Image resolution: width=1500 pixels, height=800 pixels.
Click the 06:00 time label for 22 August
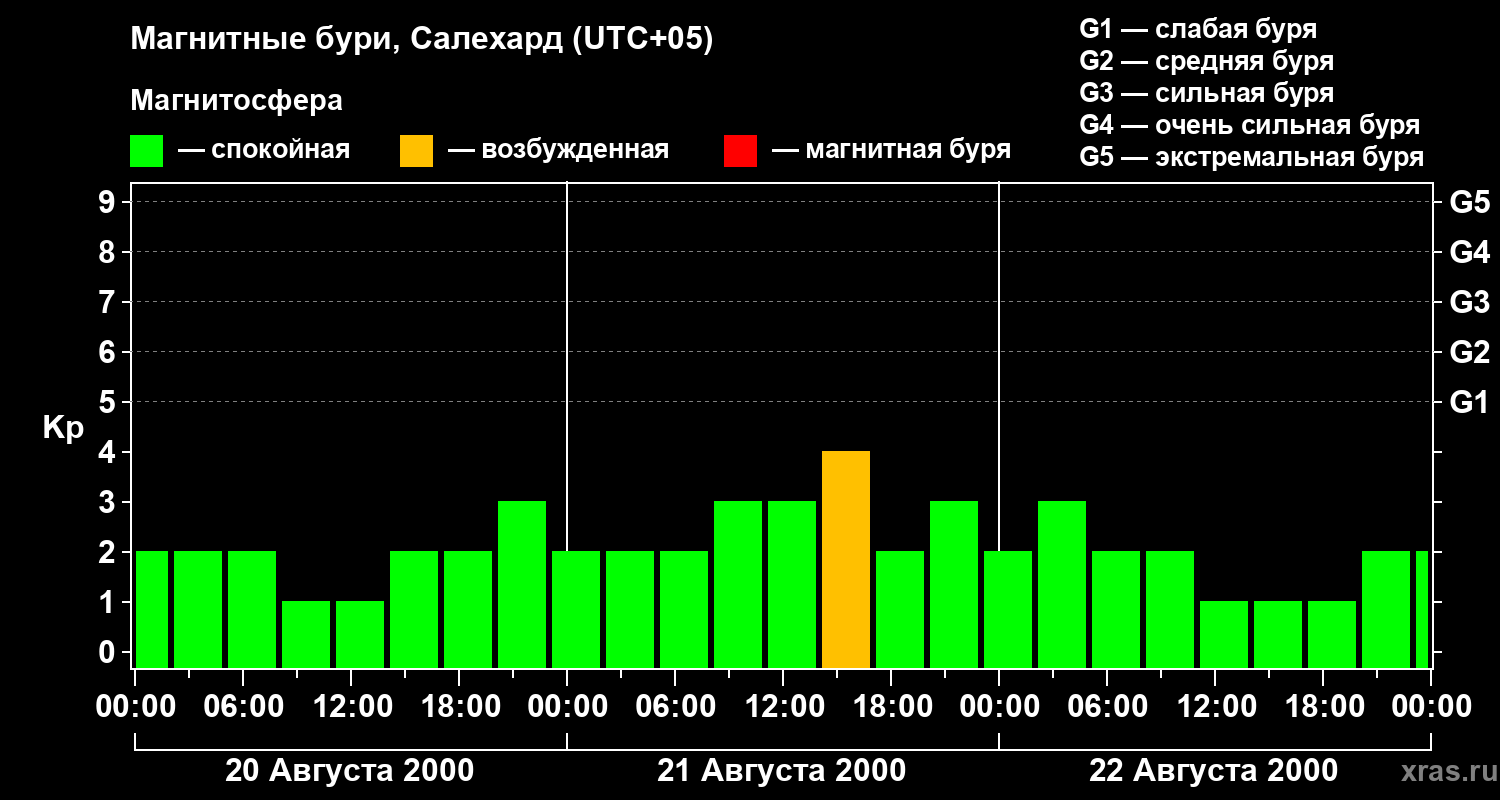(1108, 707)
